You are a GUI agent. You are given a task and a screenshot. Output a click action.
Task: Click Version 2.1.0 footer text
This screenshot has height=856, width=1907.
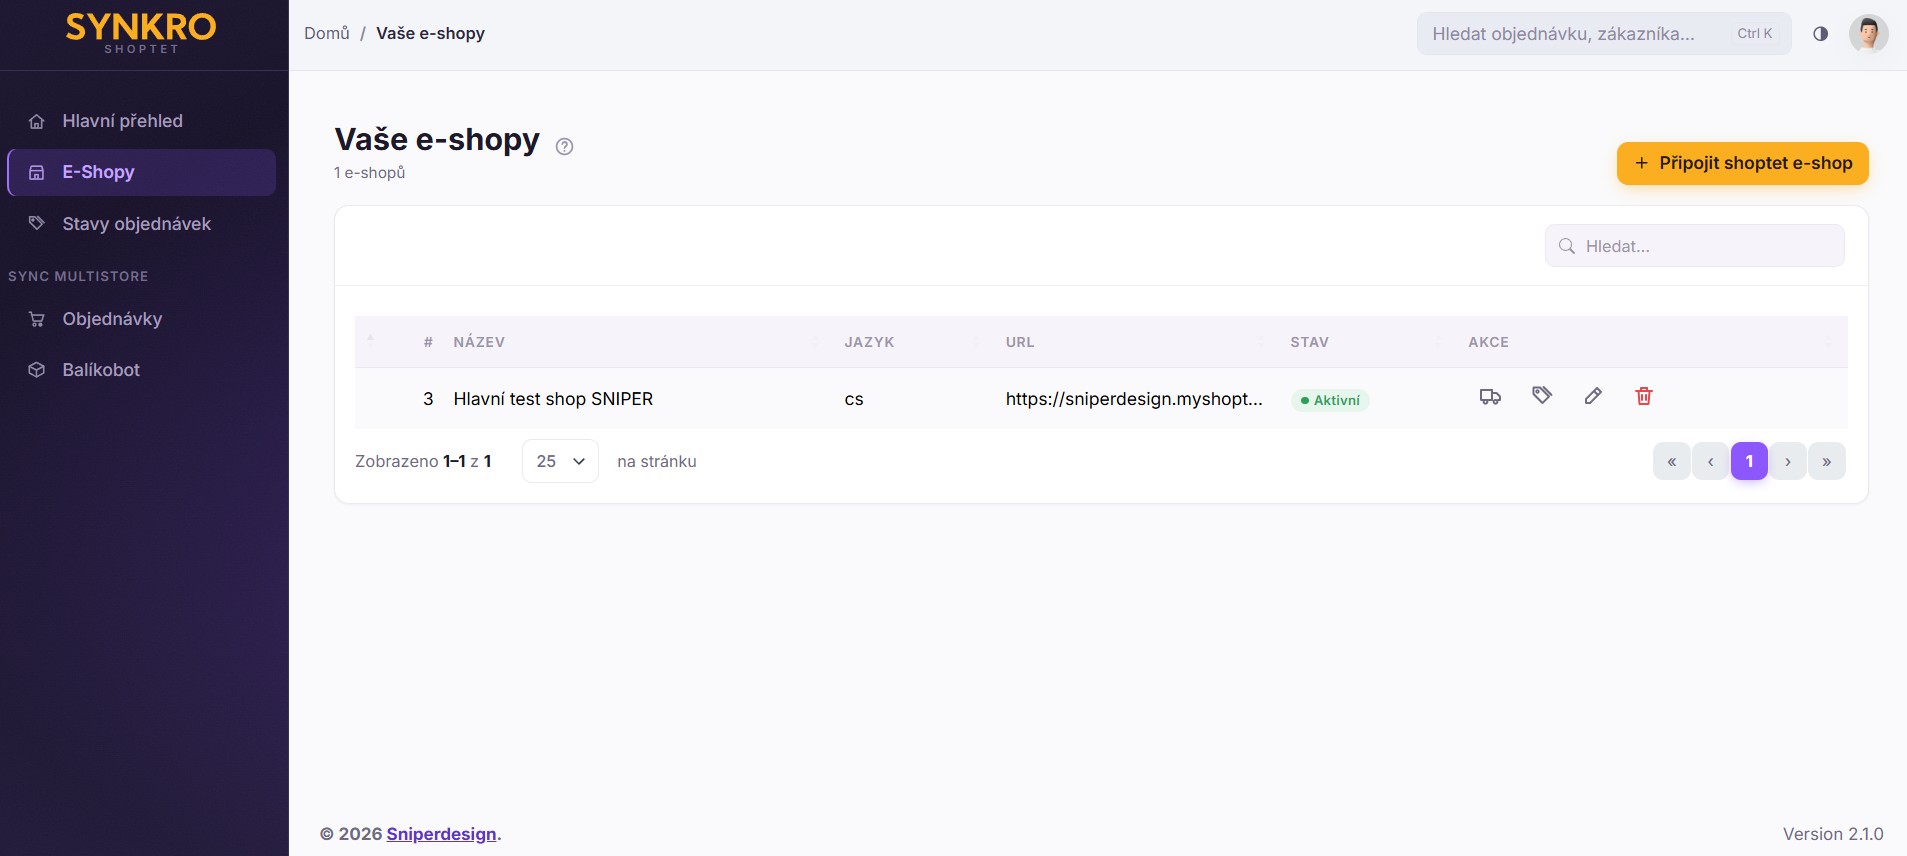click(x=1833, y=834)
